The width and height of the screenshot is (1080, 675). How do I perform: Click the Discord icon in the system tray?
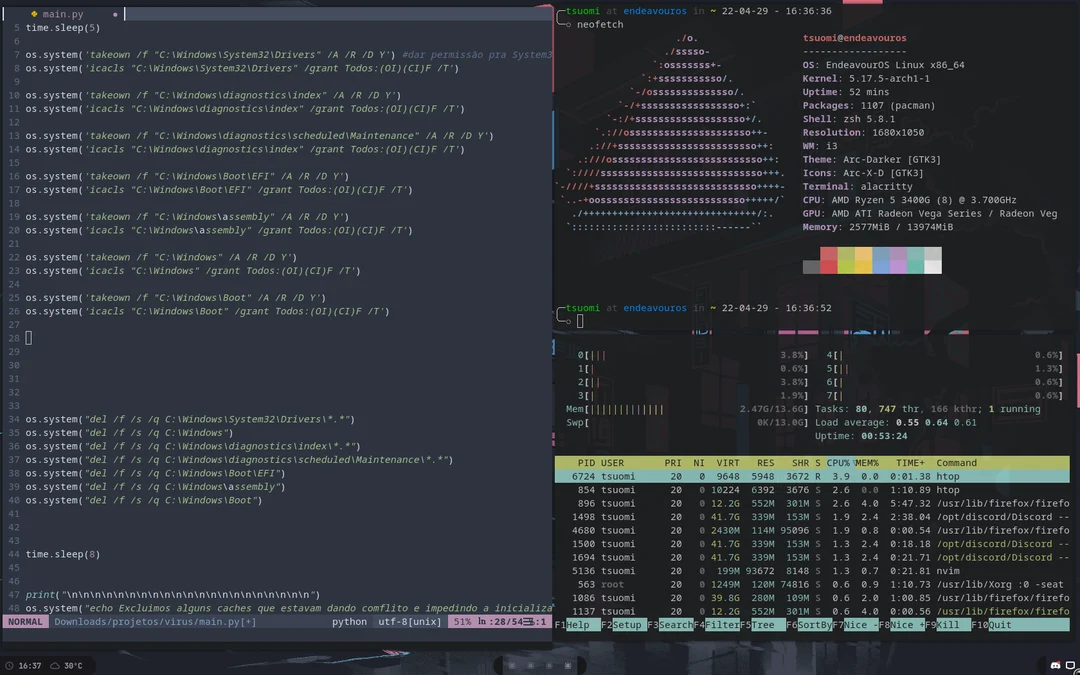point(1055,665)
